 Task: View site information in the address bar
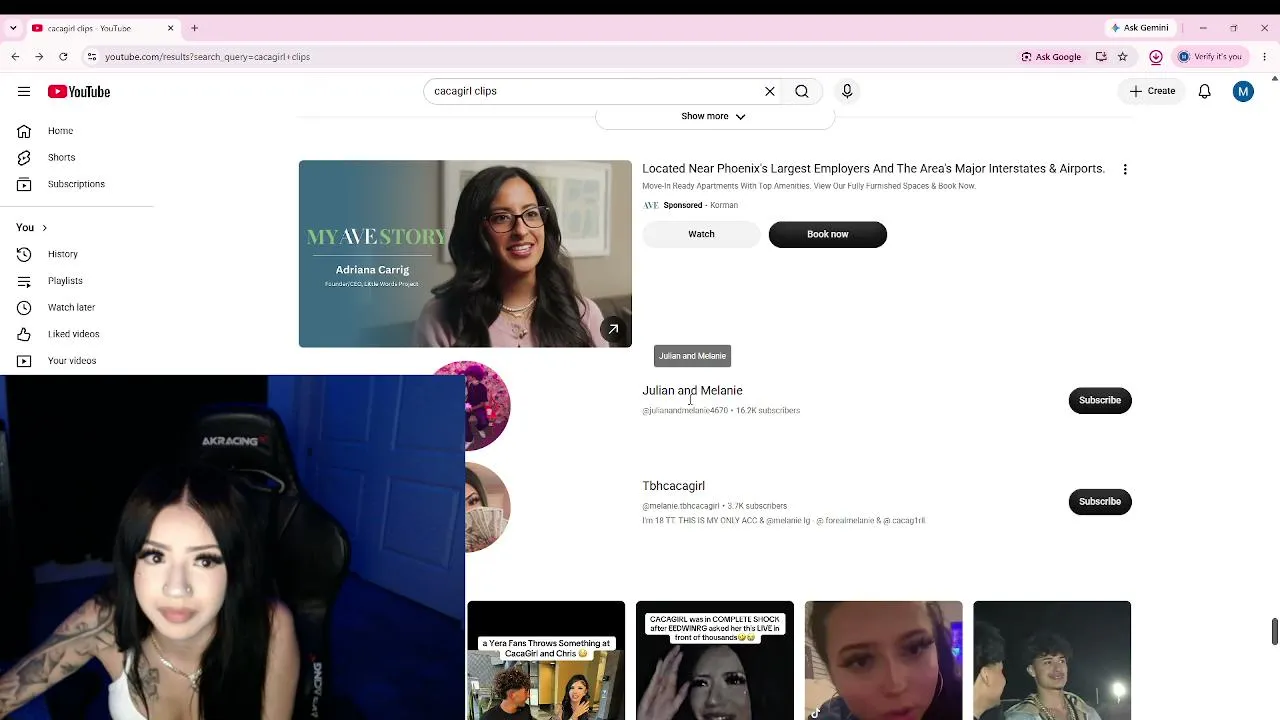pos(91,57)
